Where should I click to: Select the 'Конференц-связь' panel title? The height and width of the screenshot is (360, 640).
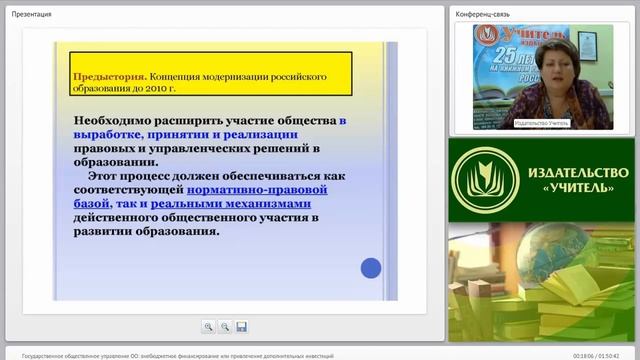pyautogui.click(x=482, y=14)
